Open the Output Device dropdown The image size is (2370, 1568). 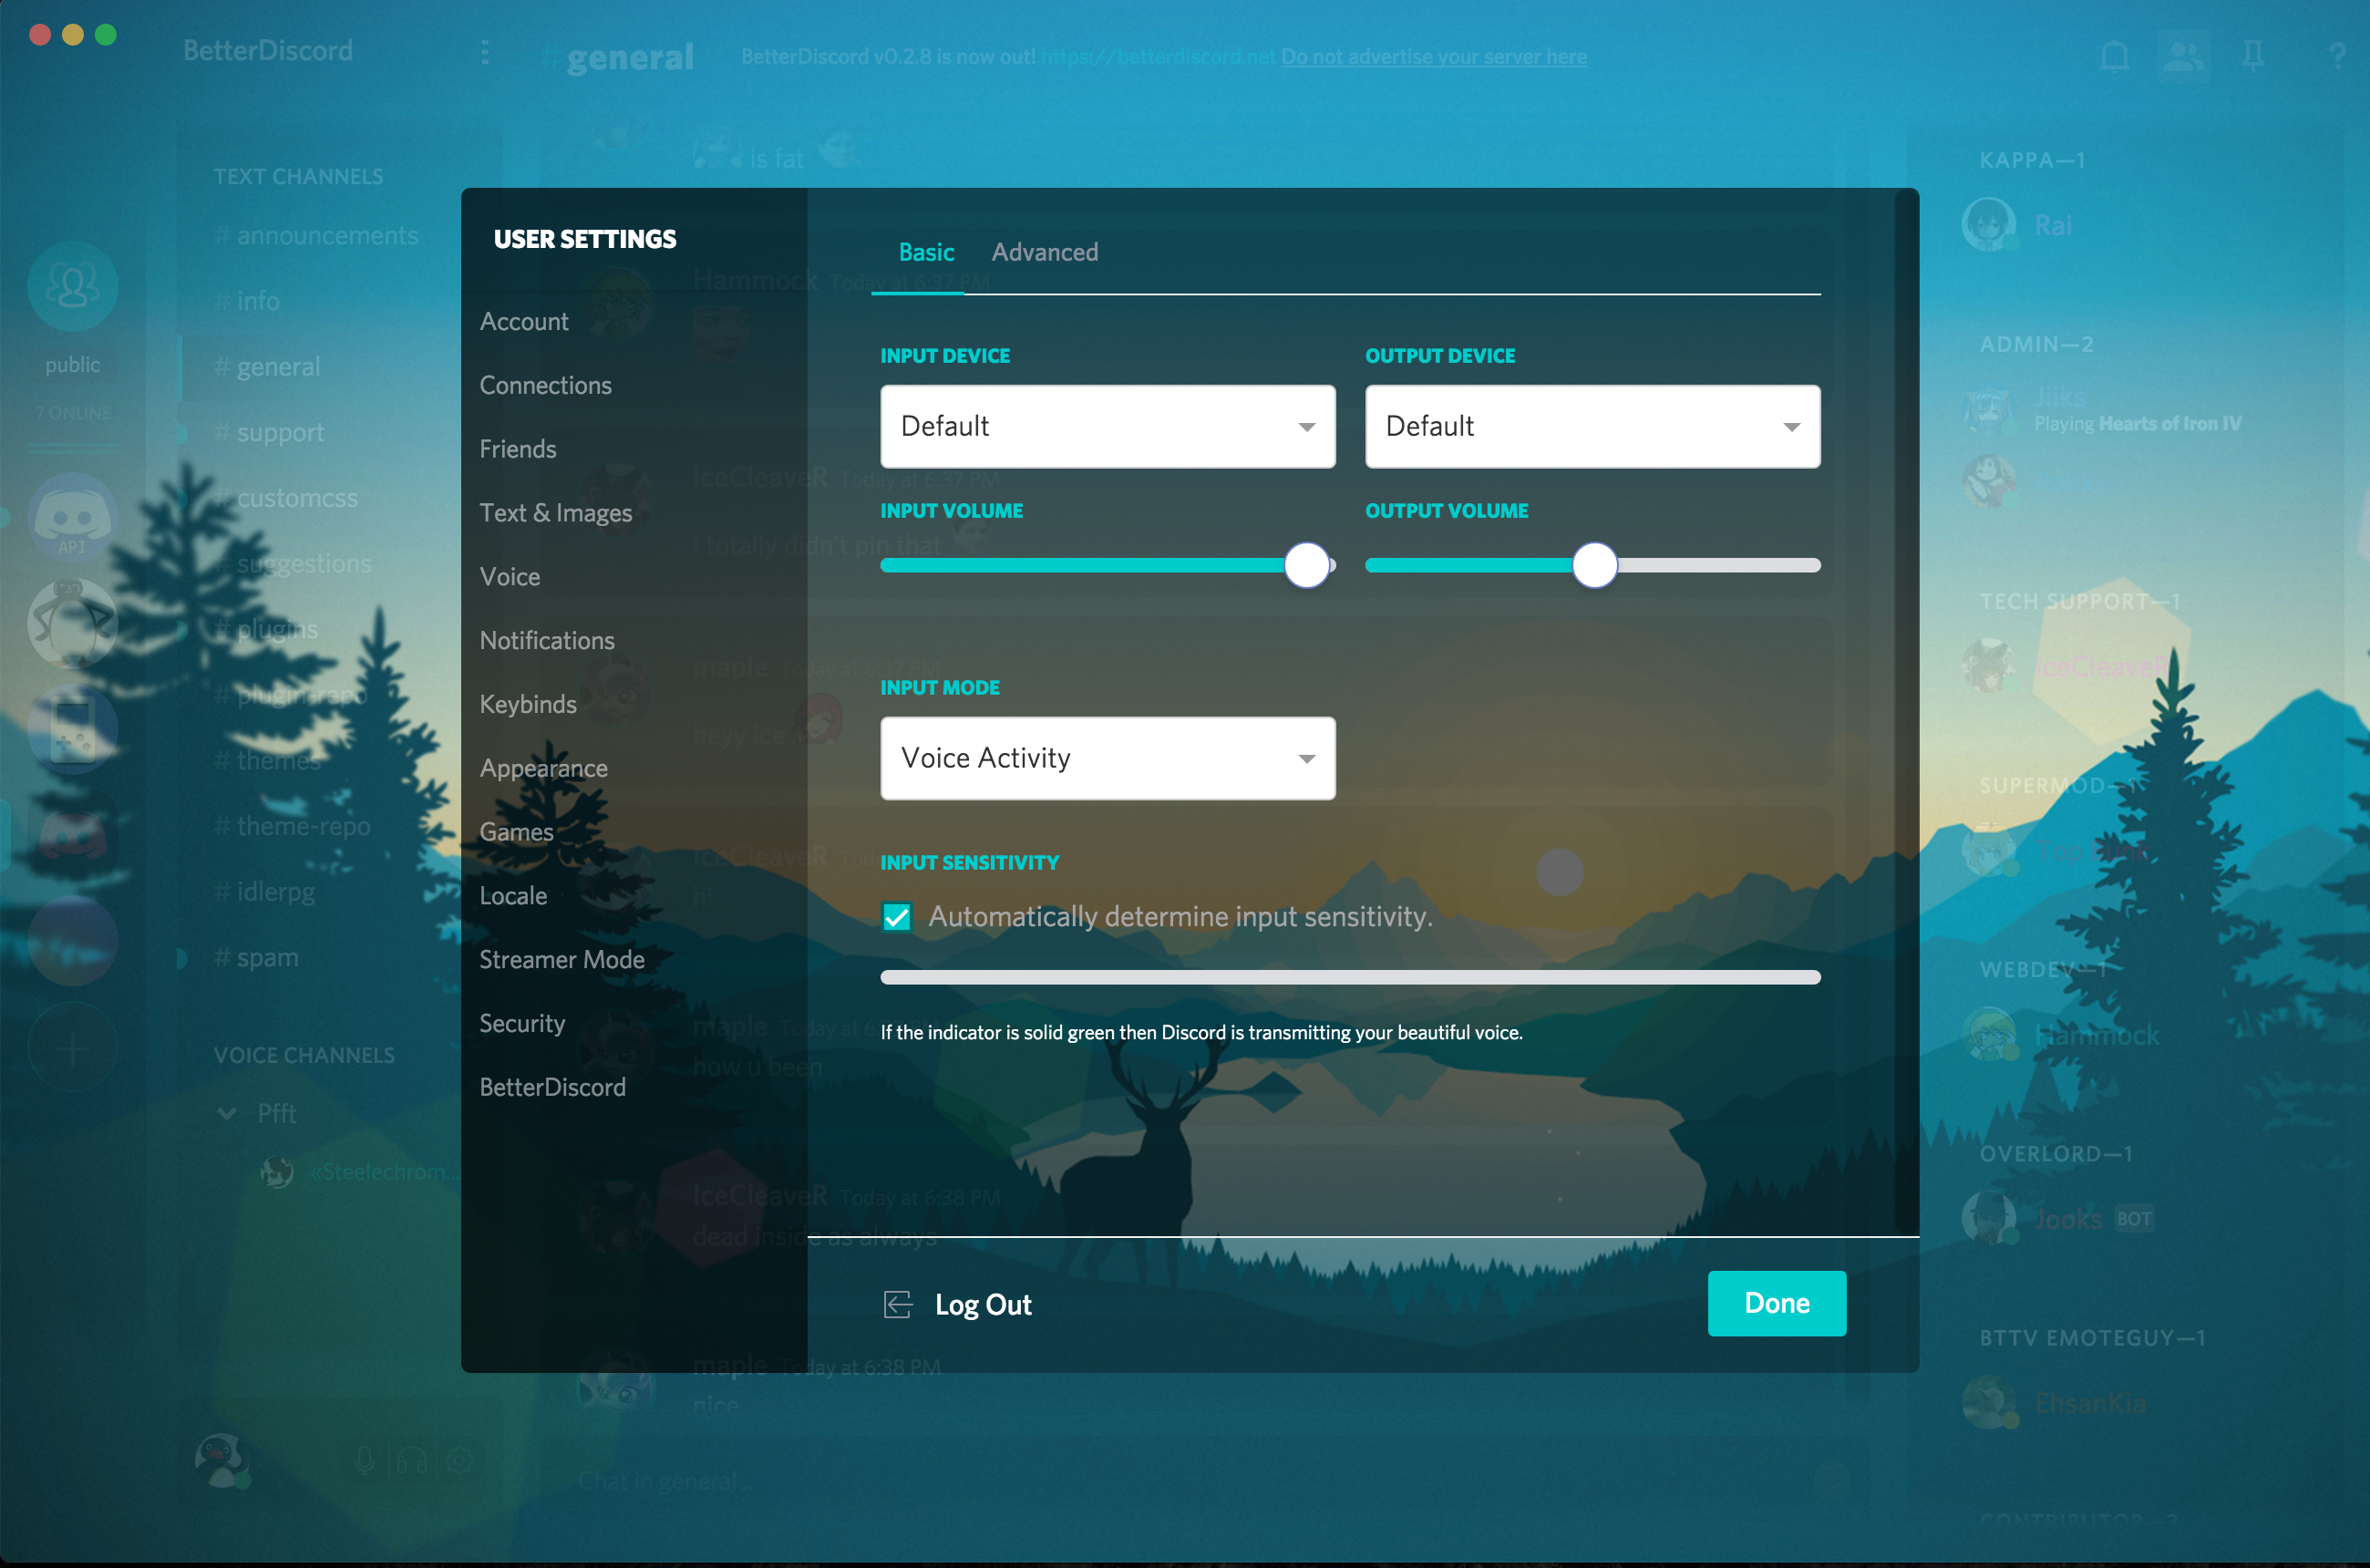(1592, 427)
